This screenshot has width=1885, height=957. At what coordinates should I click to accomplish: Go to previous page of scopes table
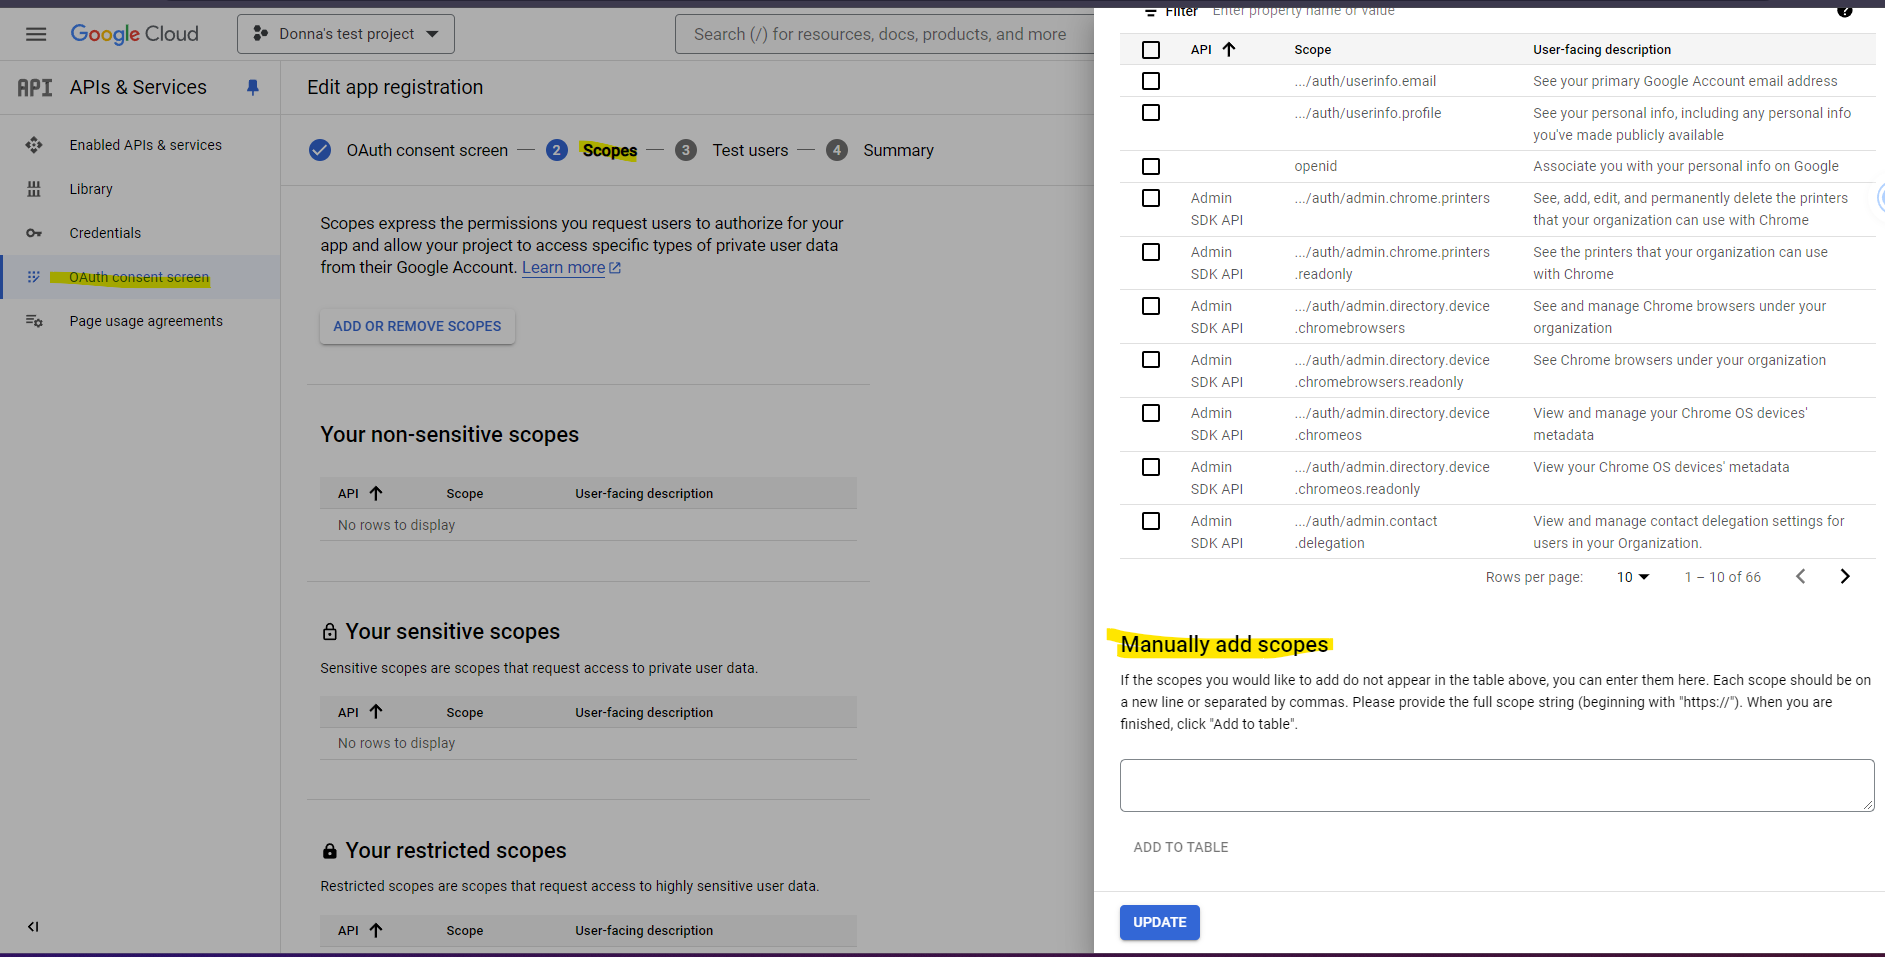(x=1800, y=577)
